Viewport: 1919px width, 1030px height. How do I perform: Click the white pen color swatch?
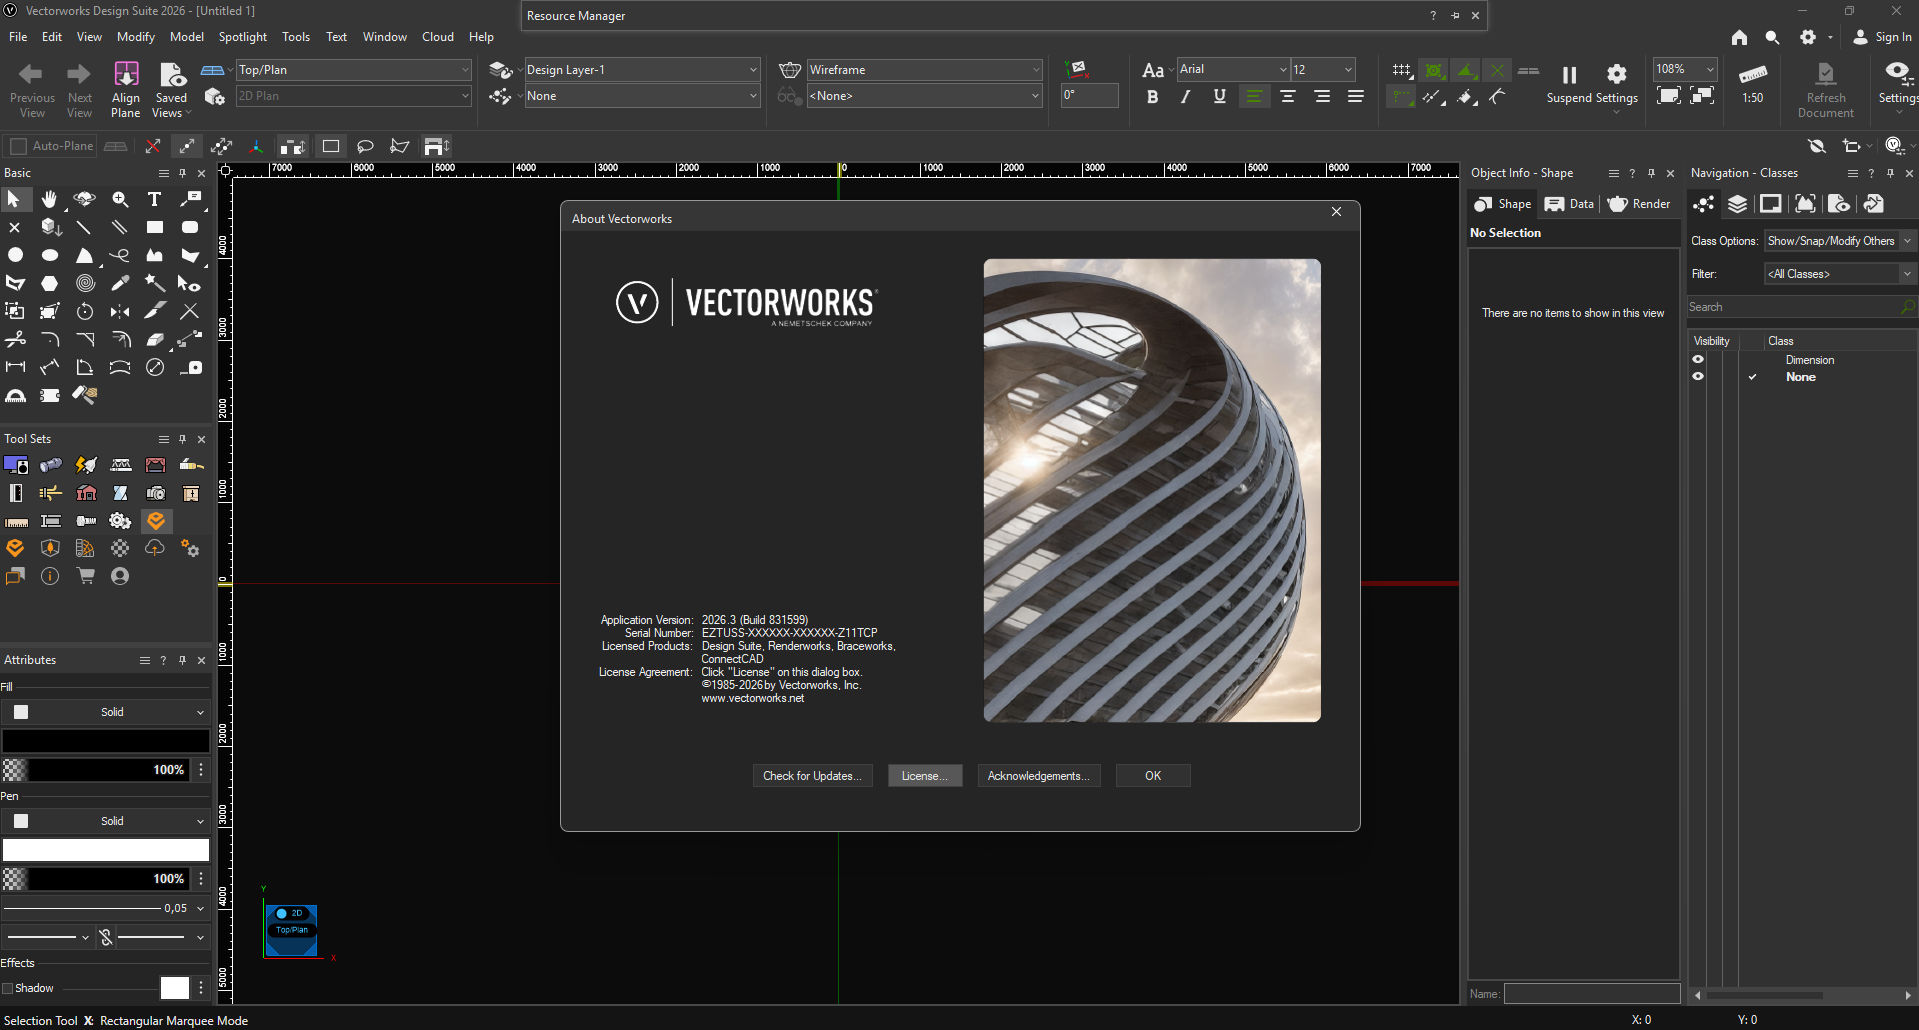(x=106, y=850)
